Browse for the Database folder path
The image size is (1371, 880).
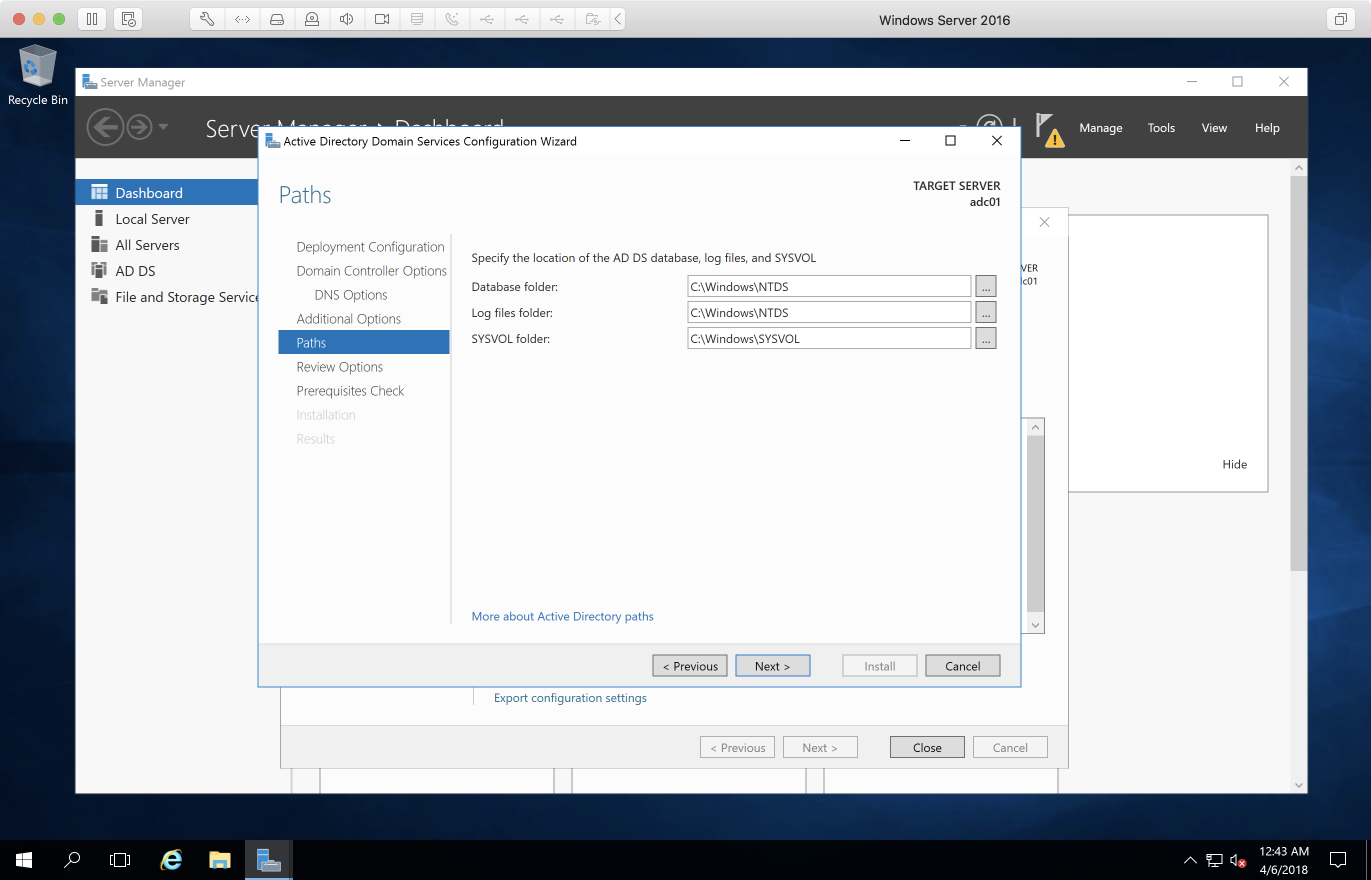pos(985,287)
